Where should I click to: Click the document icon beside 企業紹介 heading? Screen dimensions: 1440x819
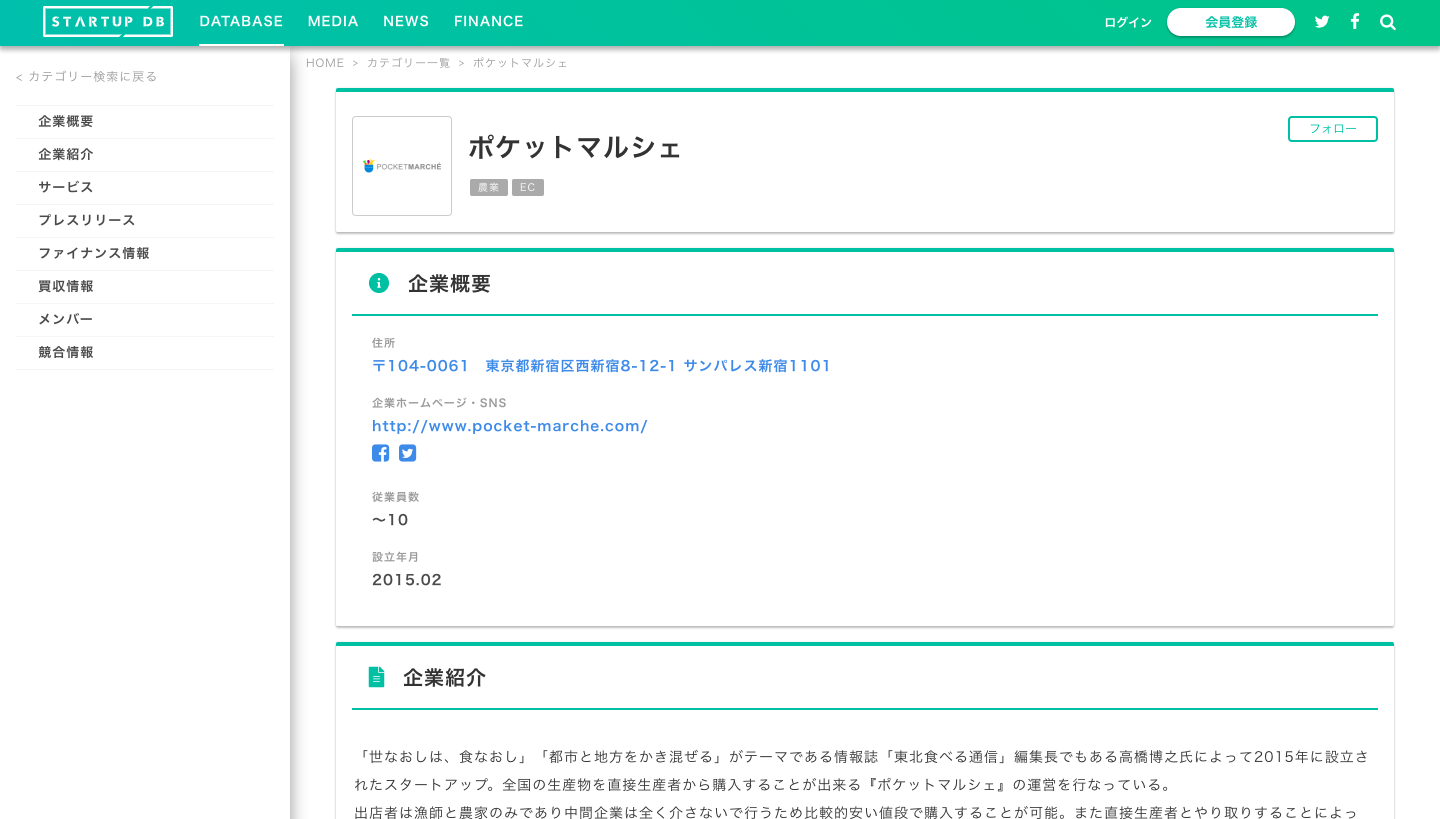coord(377,676)
